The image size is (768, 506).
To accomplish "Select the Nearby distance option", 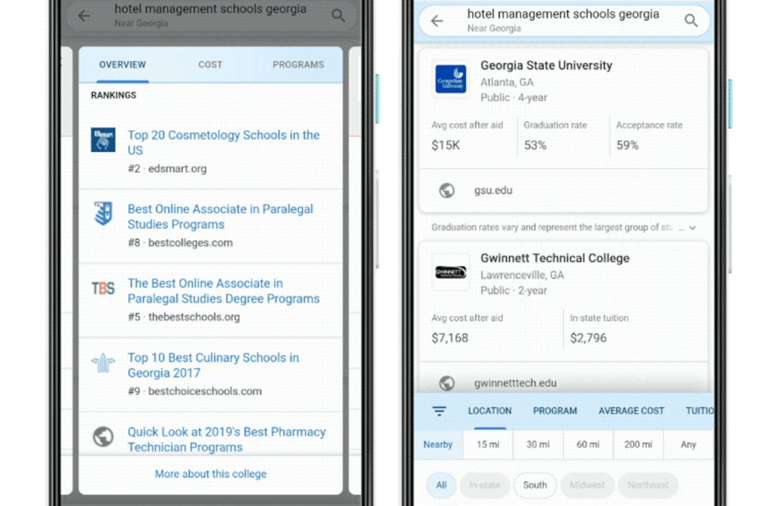I will pos(438,444).
